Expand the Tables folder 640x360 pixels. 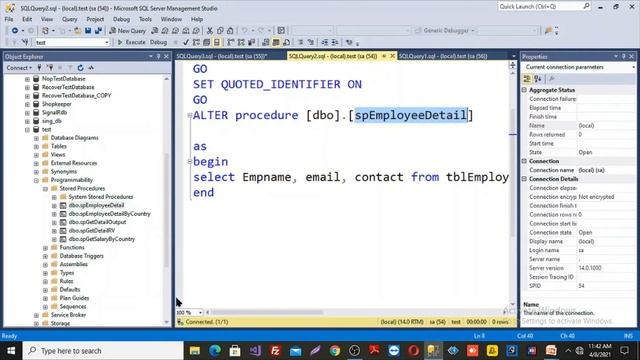point(36,146)
